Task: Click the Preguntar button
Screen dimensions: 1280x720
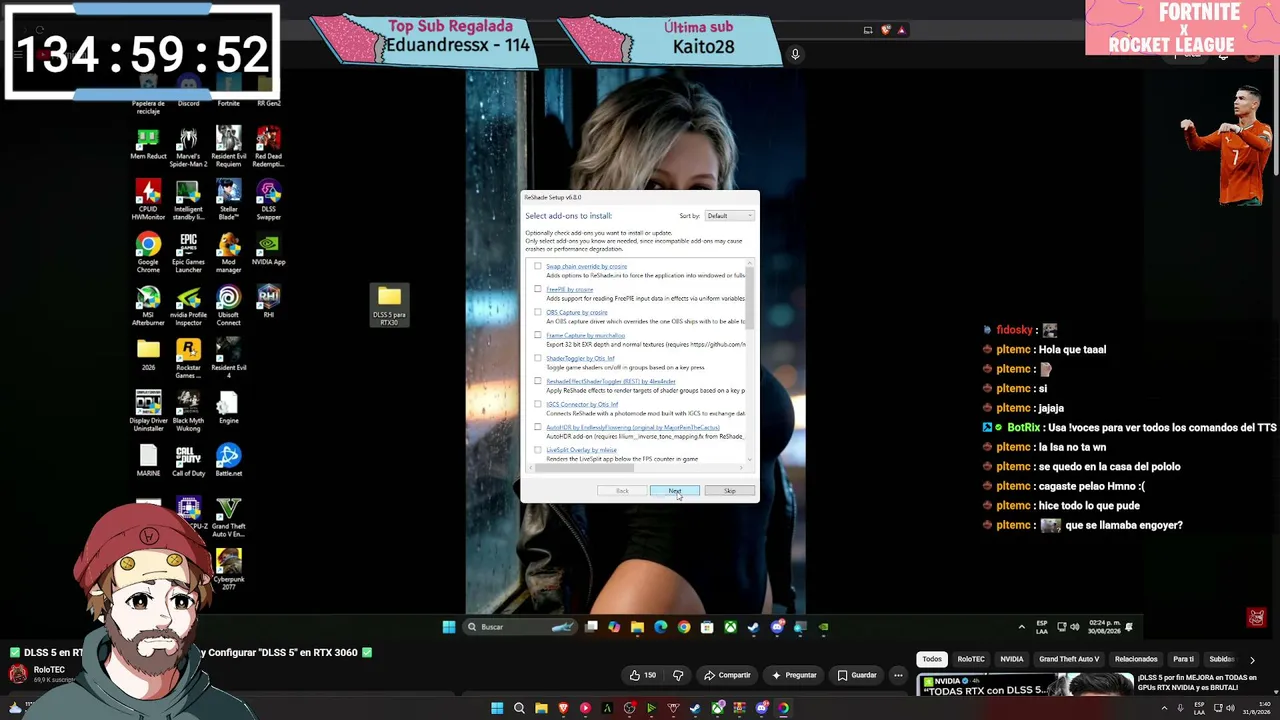Action: 794,675
